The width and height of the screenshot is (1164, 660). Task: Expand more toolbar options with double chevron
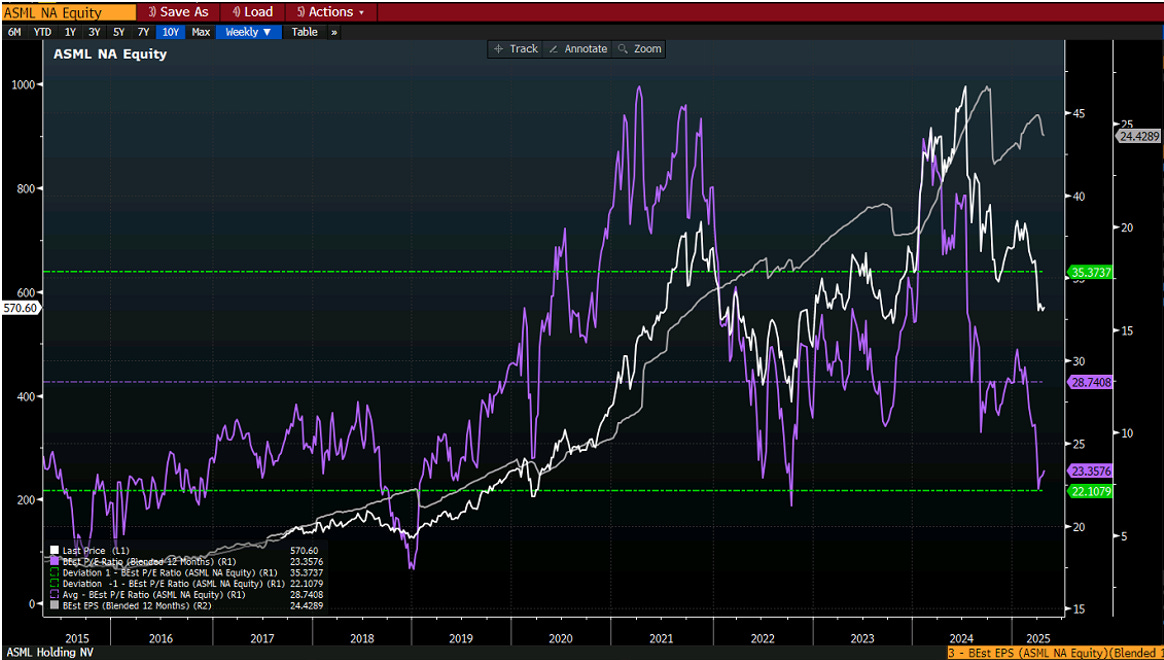click(x=334, y=32)
